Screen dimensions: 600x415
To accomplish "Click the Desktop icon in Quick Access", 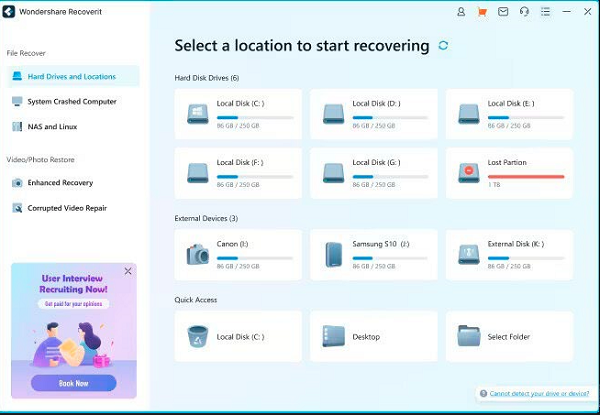I will click(x=333, y=336).
